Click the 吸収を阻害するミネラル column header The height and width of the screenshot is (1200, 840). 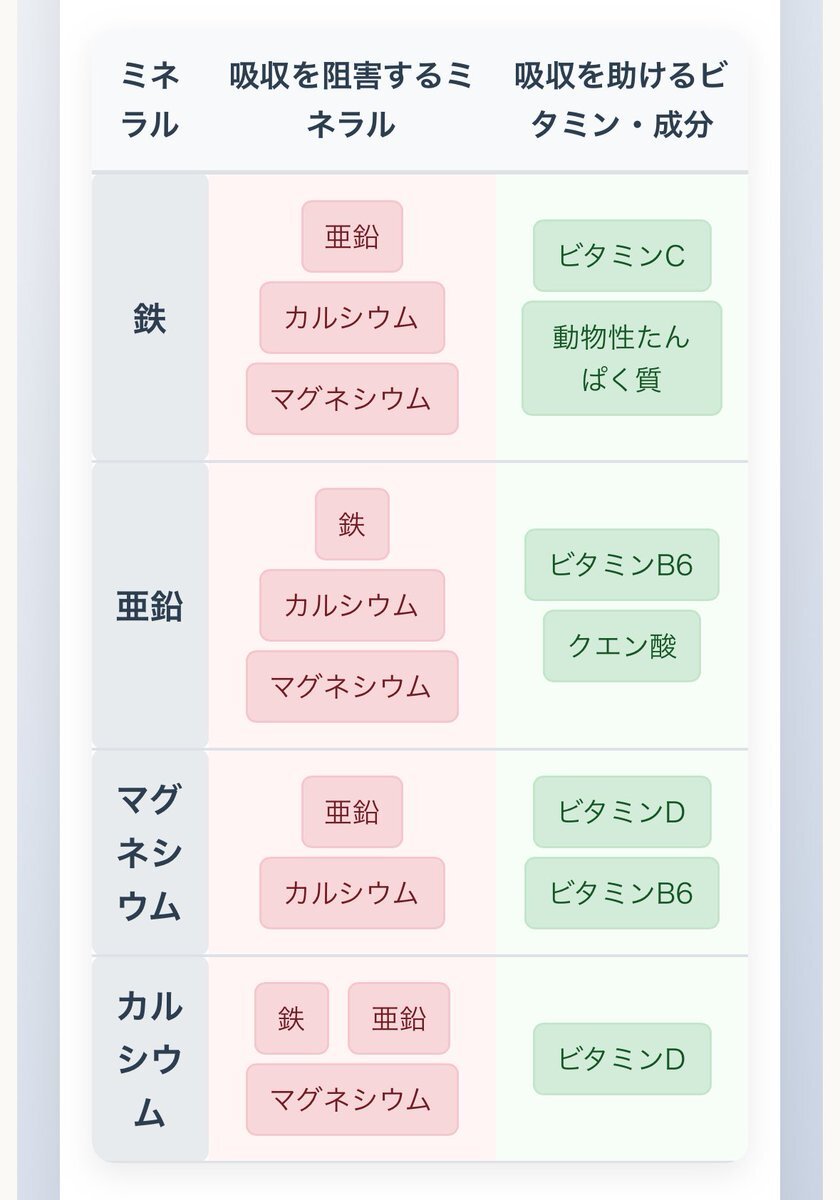[352, 100]
